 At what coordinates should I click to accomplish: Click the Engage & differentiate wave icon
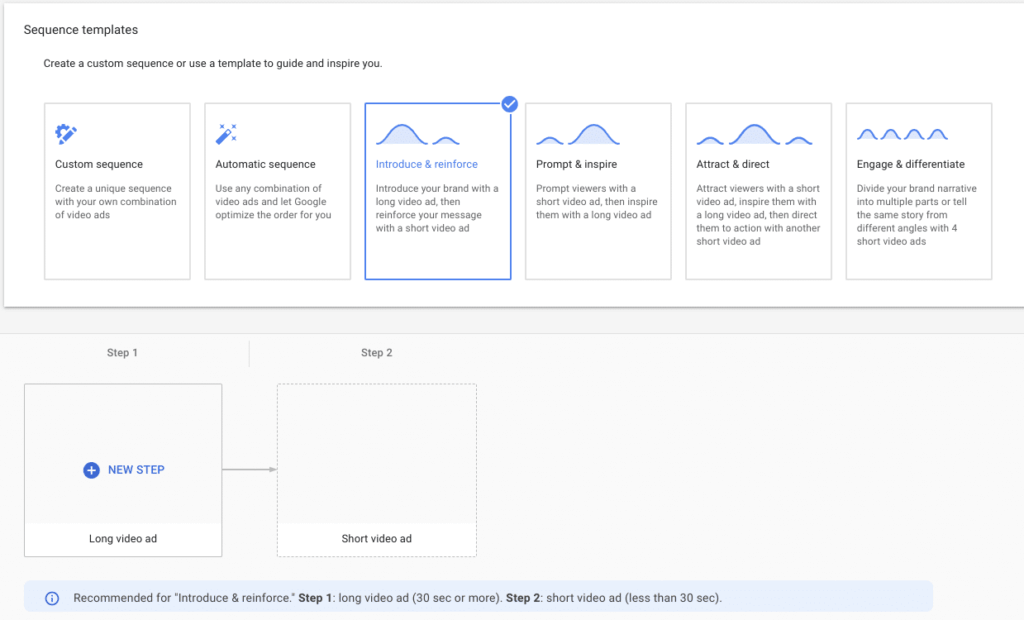(x=902, y=134)
